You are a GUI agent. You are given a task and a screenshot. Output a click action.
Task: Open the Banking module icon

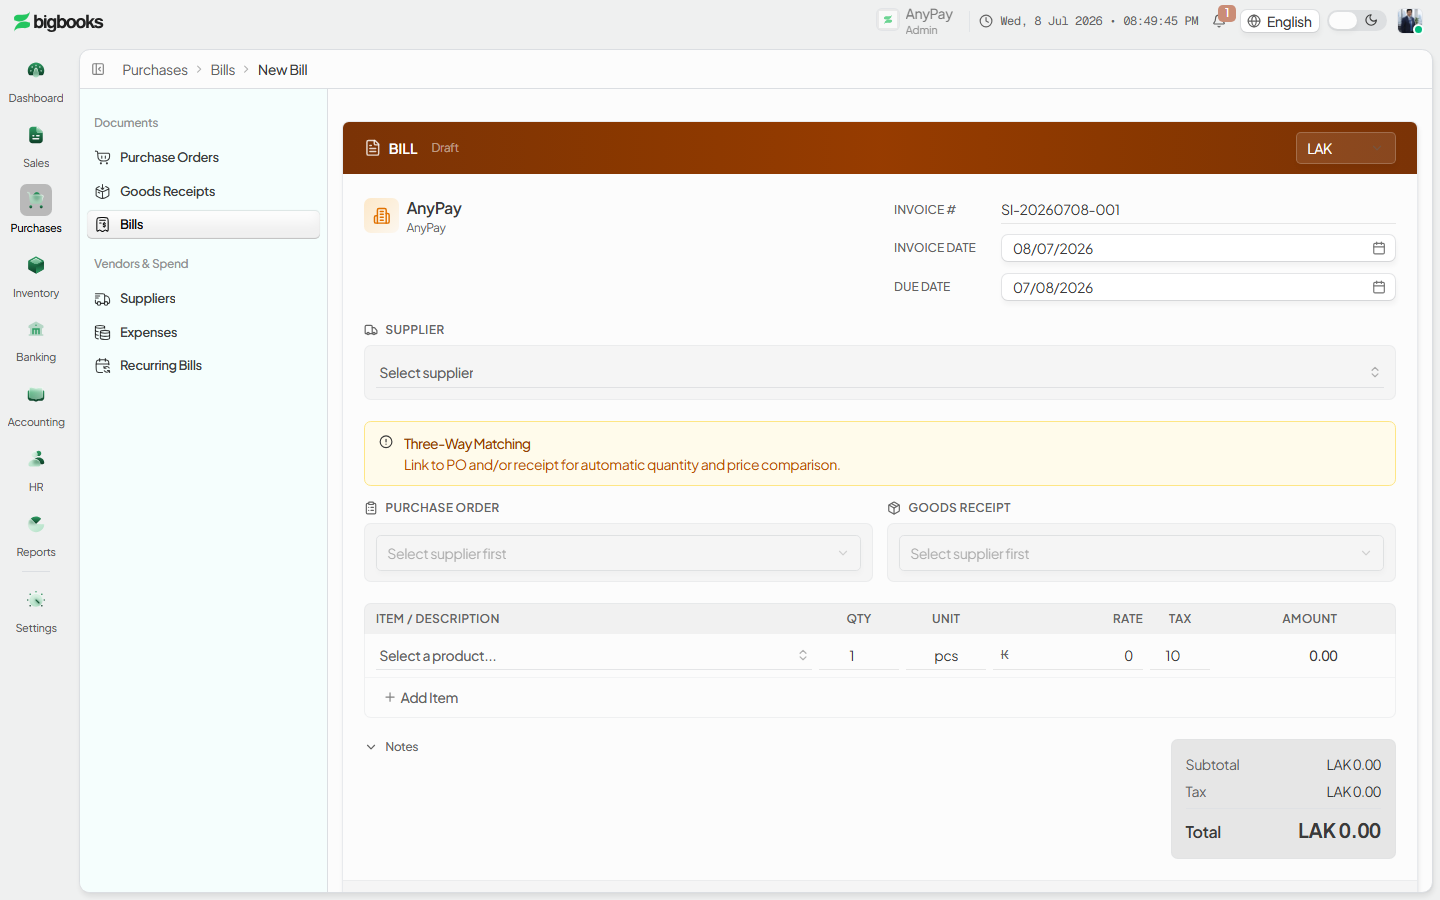(36, 330)
